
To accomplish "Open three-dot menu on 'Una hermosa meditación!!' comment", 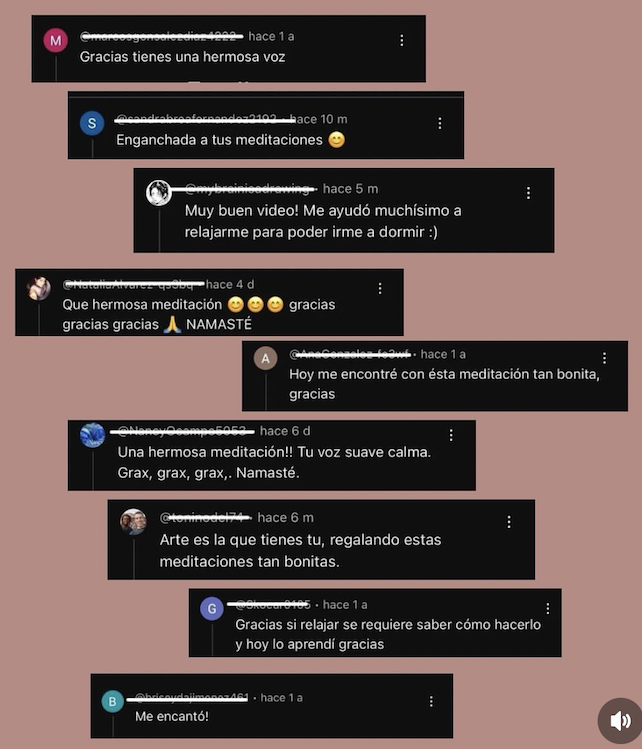I will (451, 435).
